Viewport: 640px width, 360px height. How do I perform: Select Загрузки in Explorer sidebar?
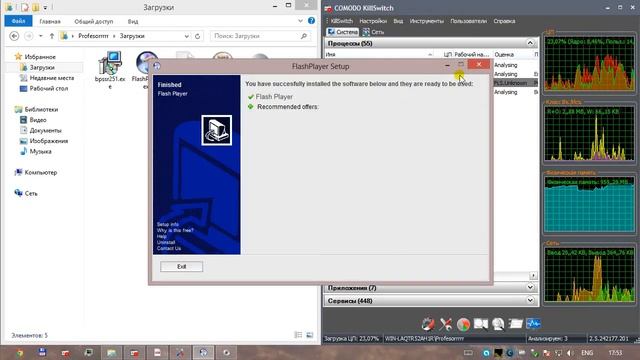pos(42,67)
